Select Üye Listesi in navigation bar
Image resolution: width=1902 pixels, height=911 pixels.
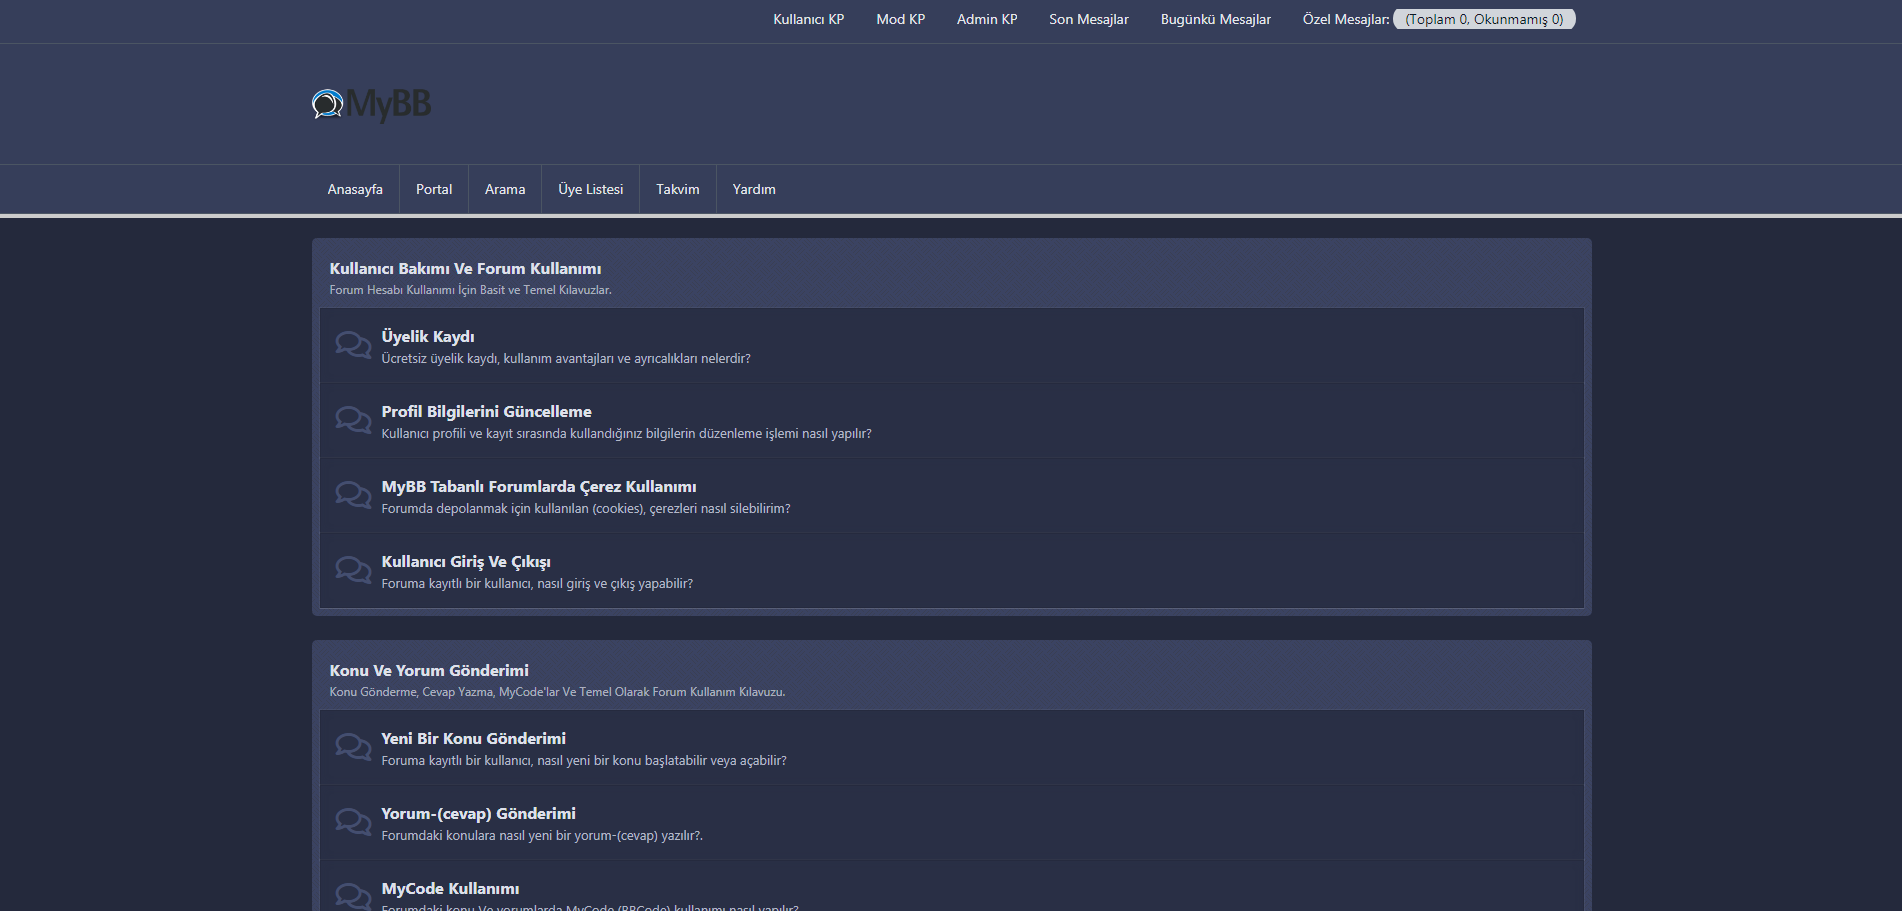point(590,189)
